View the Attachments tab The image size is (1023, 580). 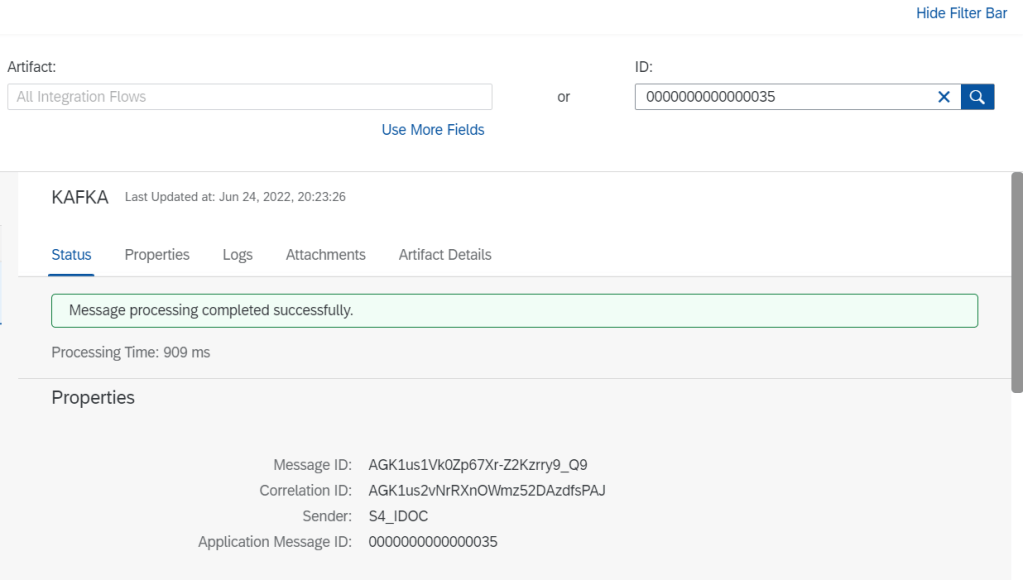[x=325, y=255]
